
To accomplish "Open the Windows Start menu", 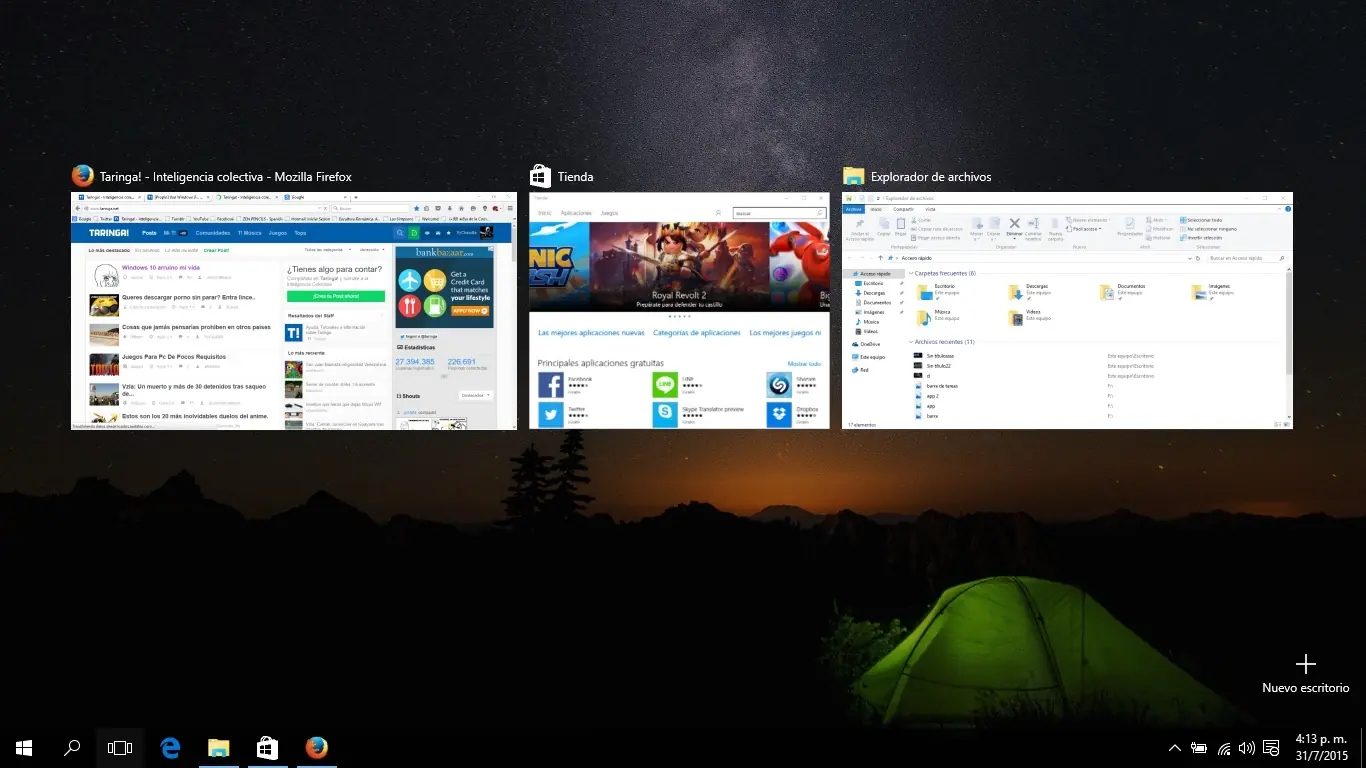I will pyautogui.click(x=24, y=747).
